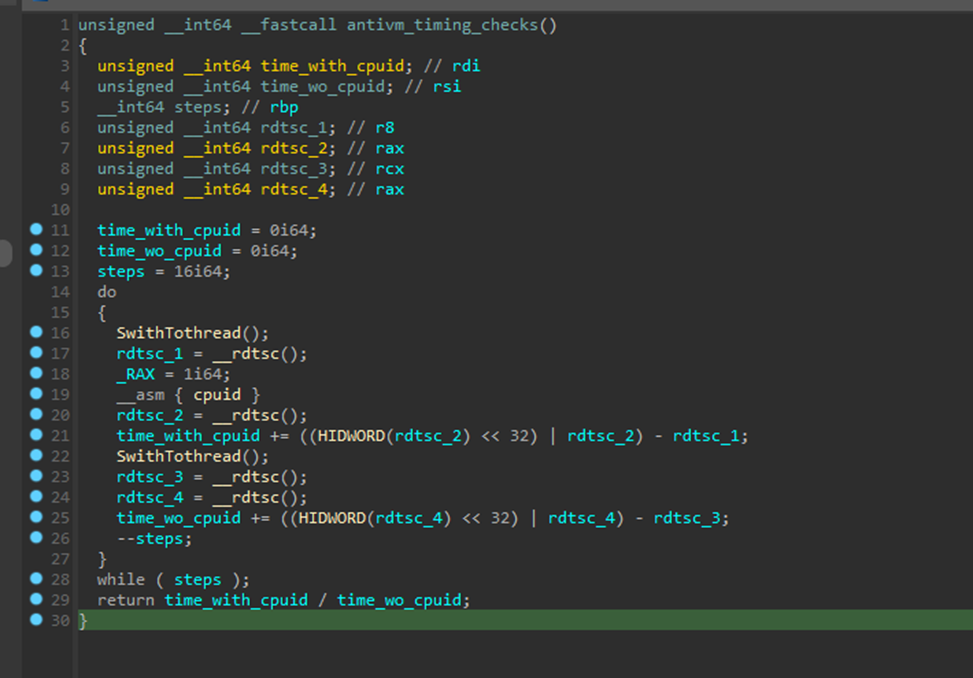The width and height of the screenshot is (973, 678).
Task: Click breakpoint marker beside line 23
Action: (36, 476)
